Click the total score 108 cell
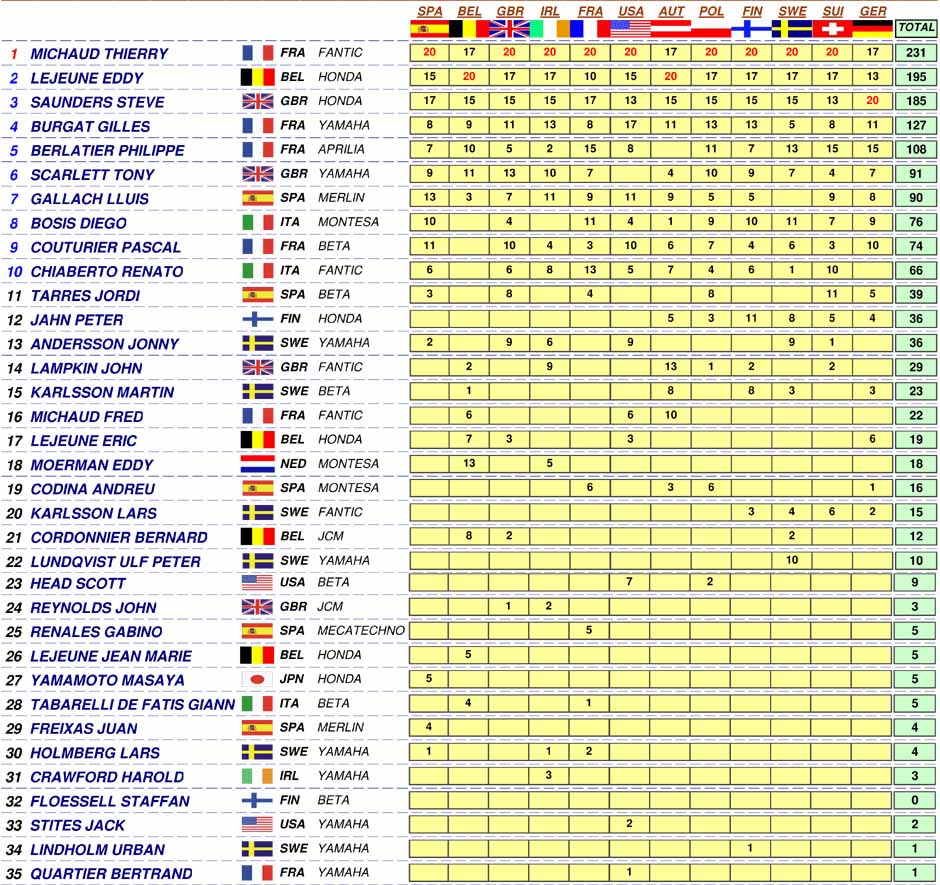 coord(916,149)
